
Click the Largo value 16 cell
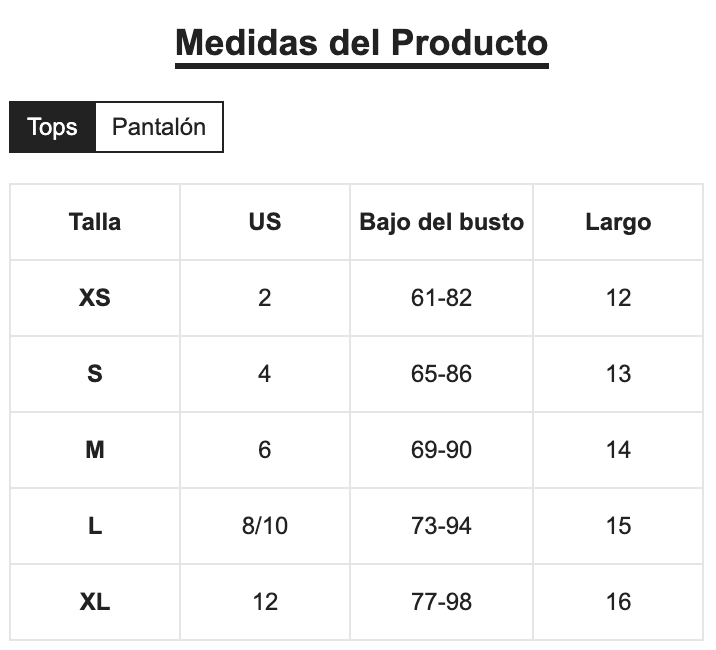[618, 602]
